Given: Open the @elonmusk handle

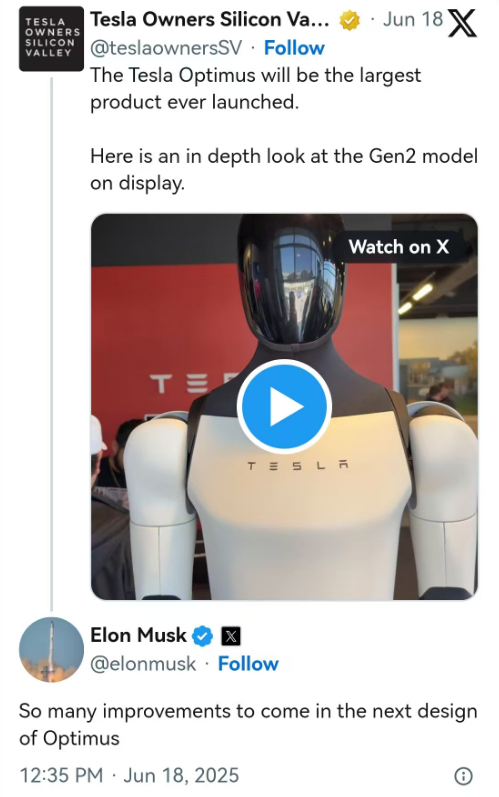Looking at the screenshot, I should (x=143, y=664).
